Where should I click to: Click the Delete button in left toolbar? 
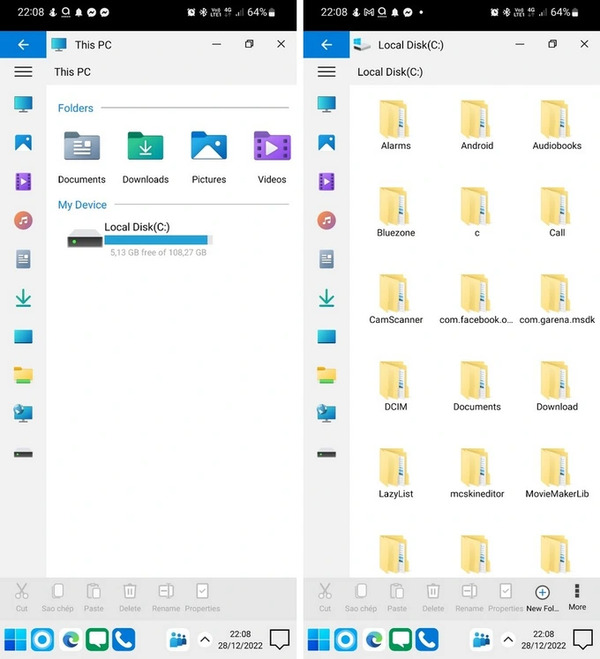click(x=130, y=597)
